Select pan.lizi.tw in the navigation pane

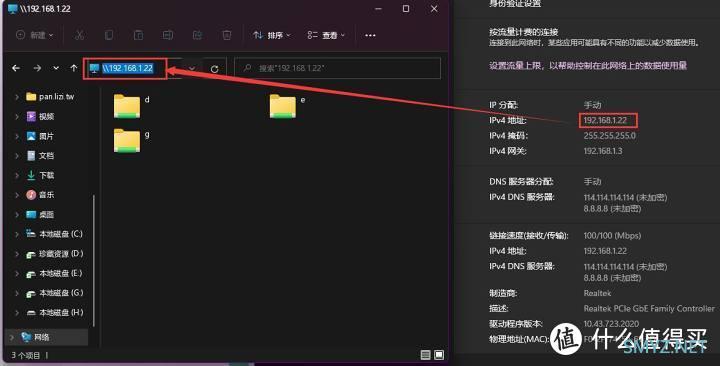point(50,96)
